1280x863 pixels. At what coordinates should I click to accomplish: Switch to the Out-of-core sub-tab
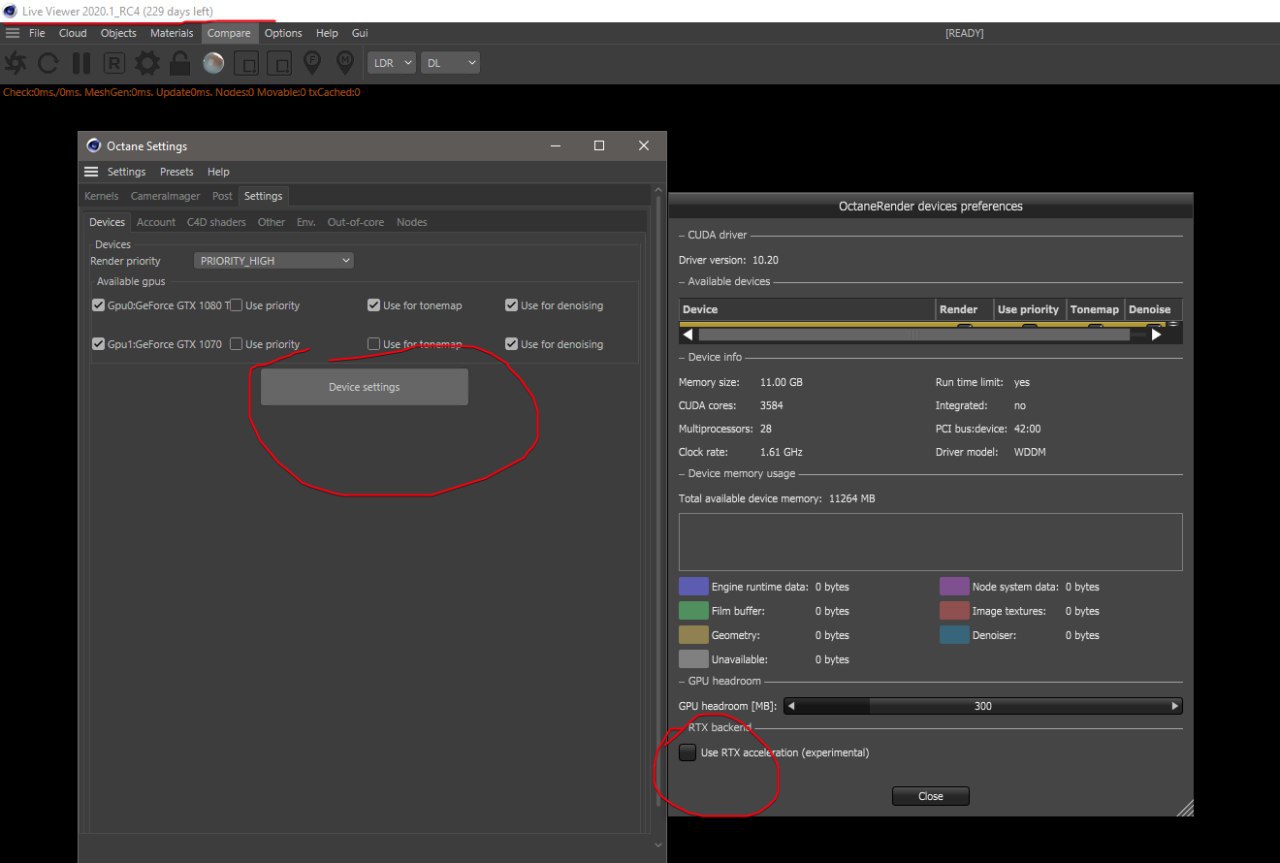pyautogui.click(x=356, y=222)
